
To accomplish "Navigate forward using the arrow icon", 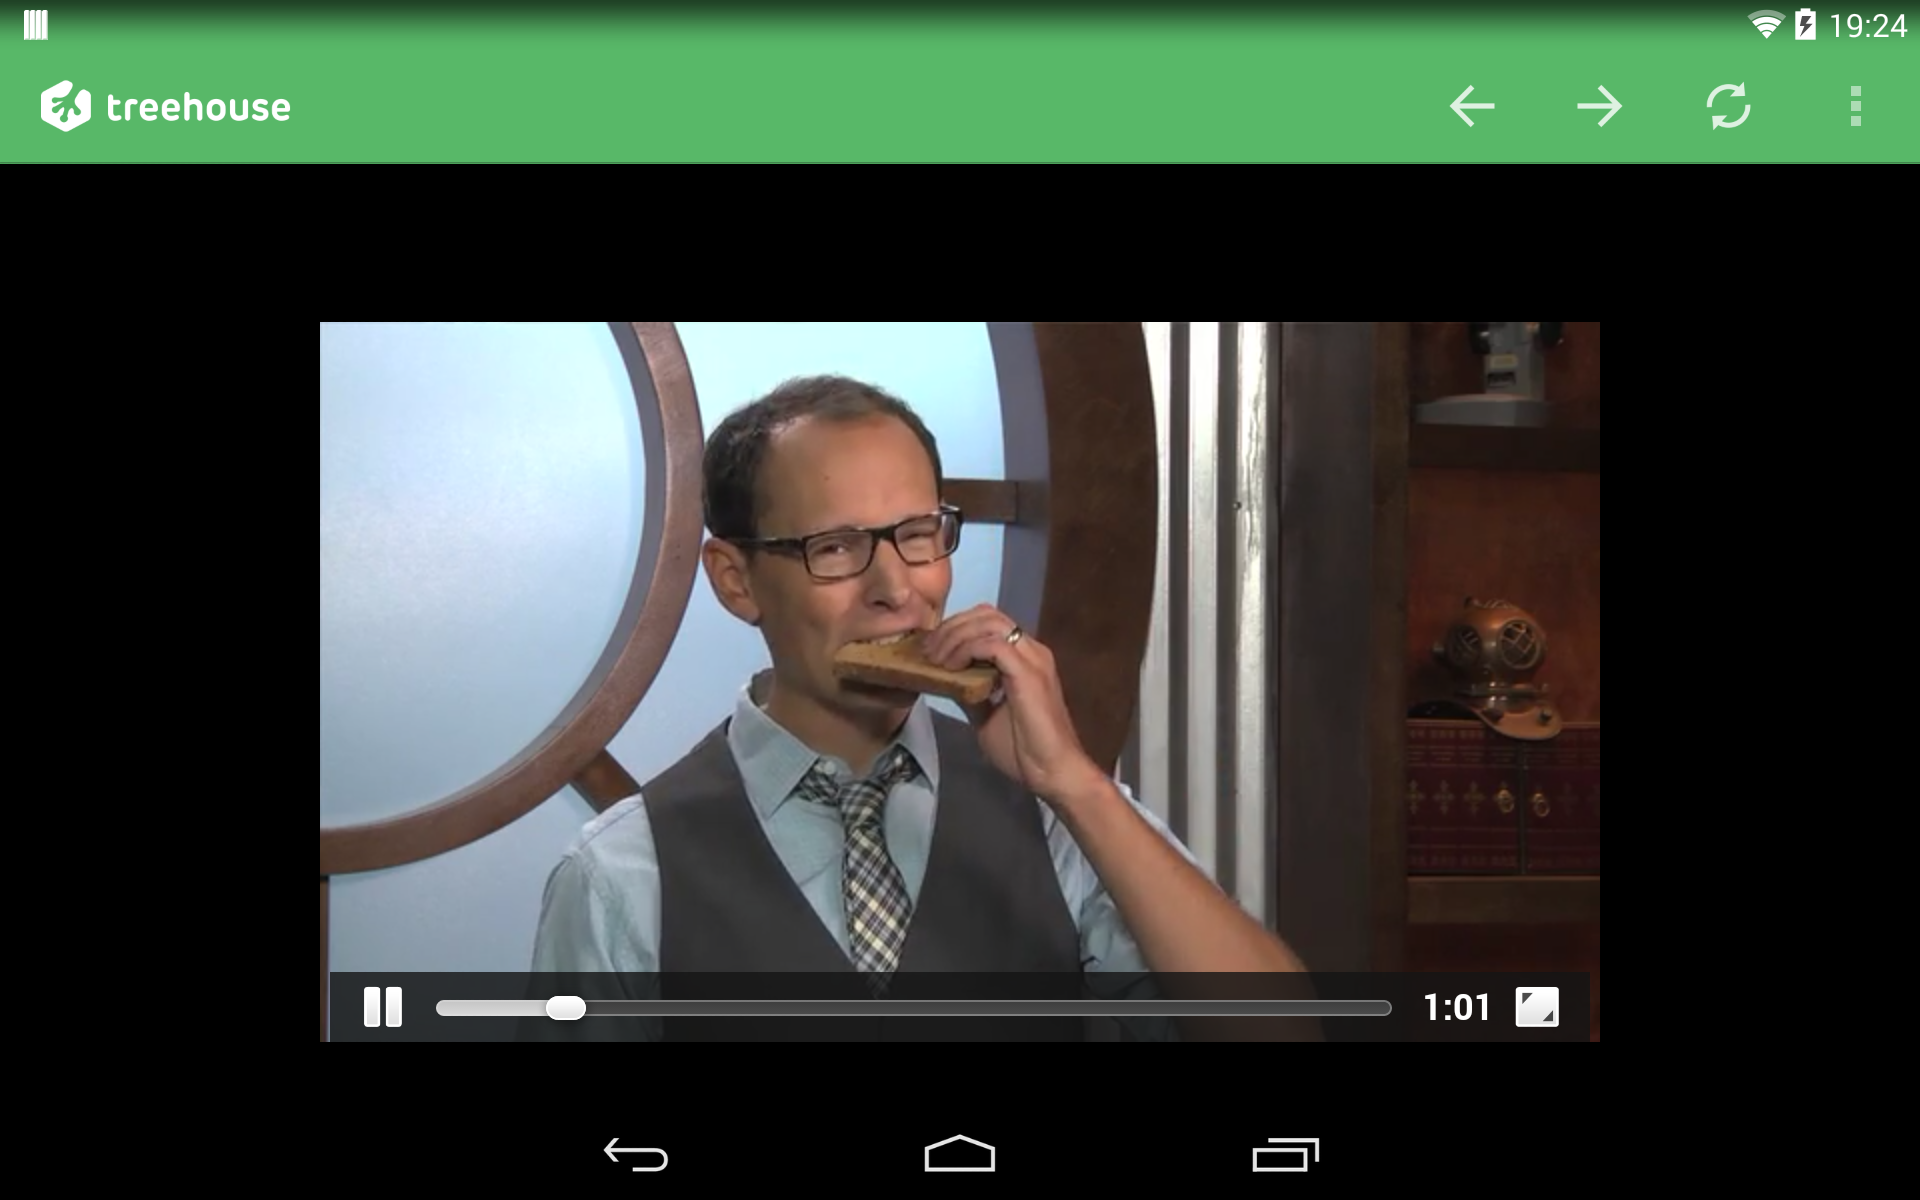I will (x=1603, y=105).
